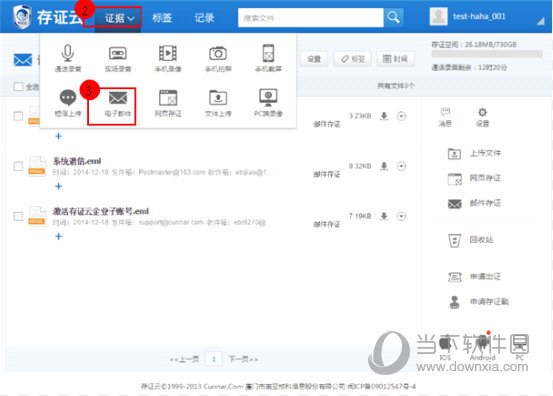Tick checkbox for 系统退信.eml

pos(18,166)
